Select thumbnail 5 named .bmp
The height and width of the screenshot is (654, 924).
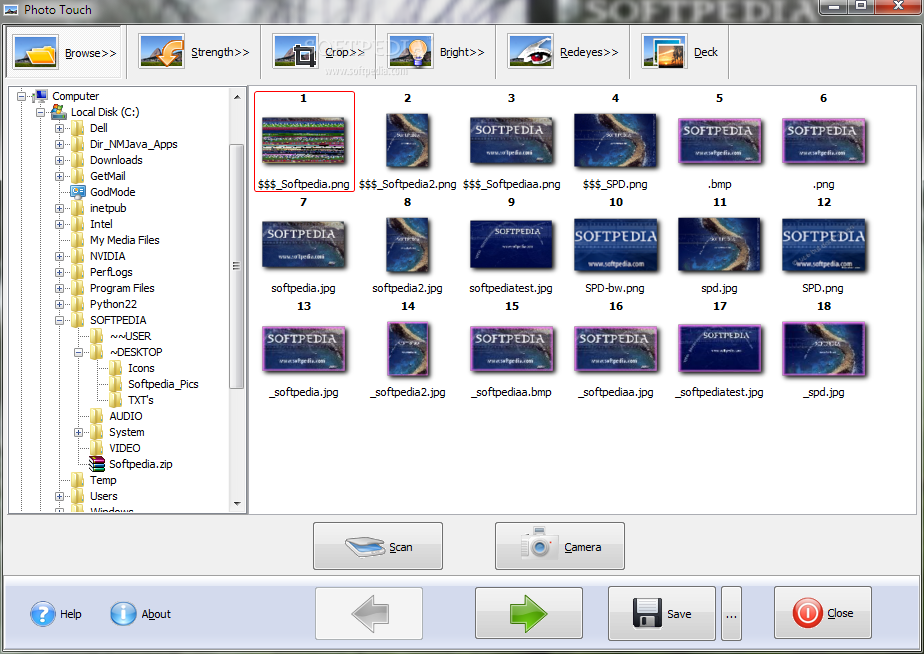point(720,141)
